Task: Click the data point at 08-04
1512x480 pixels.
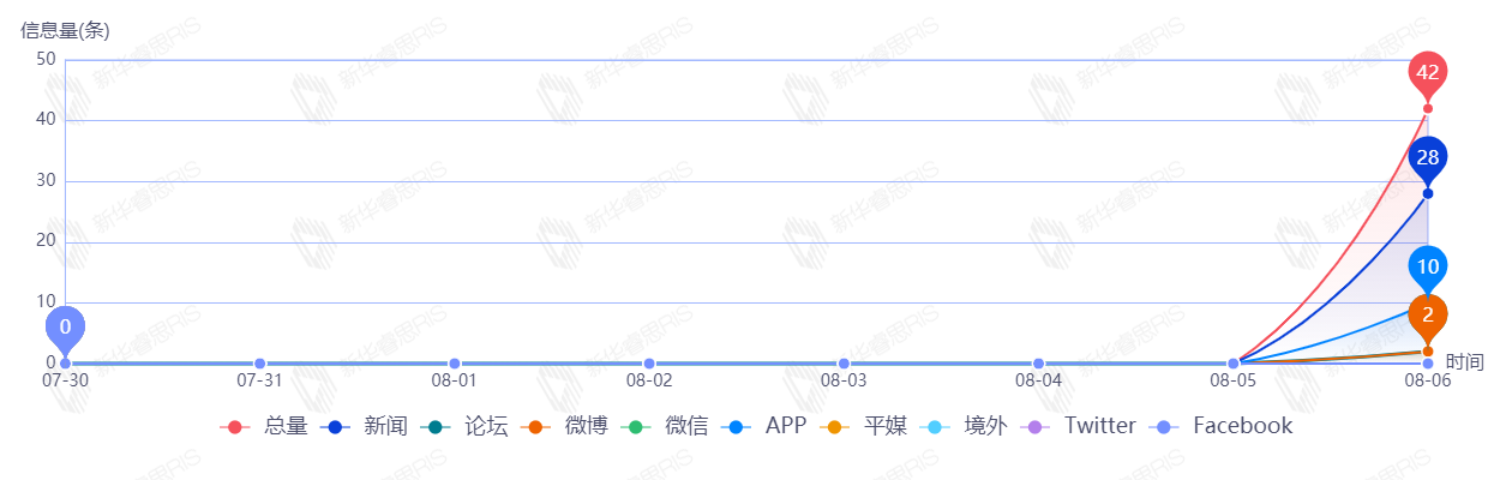Action: 1038,363
